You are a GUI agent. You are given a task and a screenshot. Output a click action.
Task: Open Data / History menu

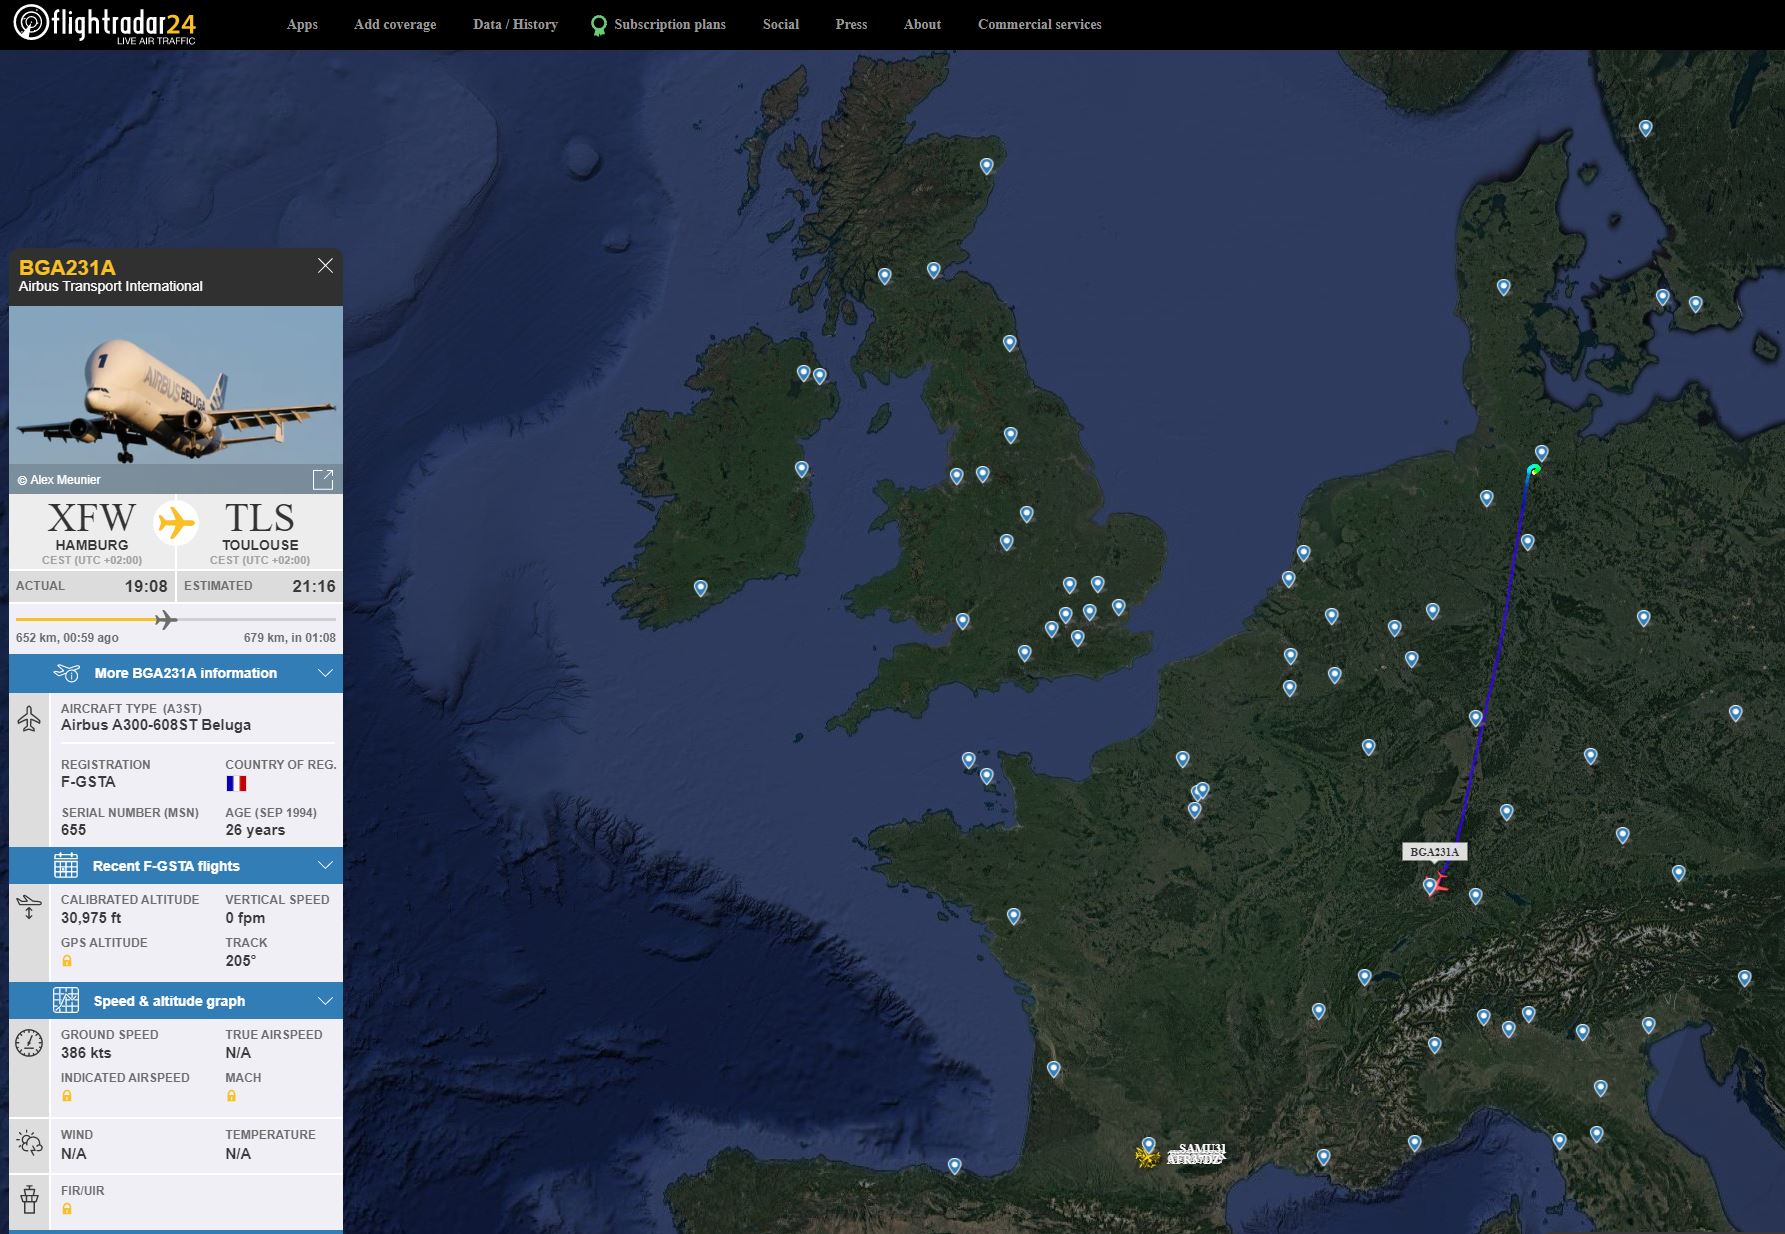[x=515, y=24]
